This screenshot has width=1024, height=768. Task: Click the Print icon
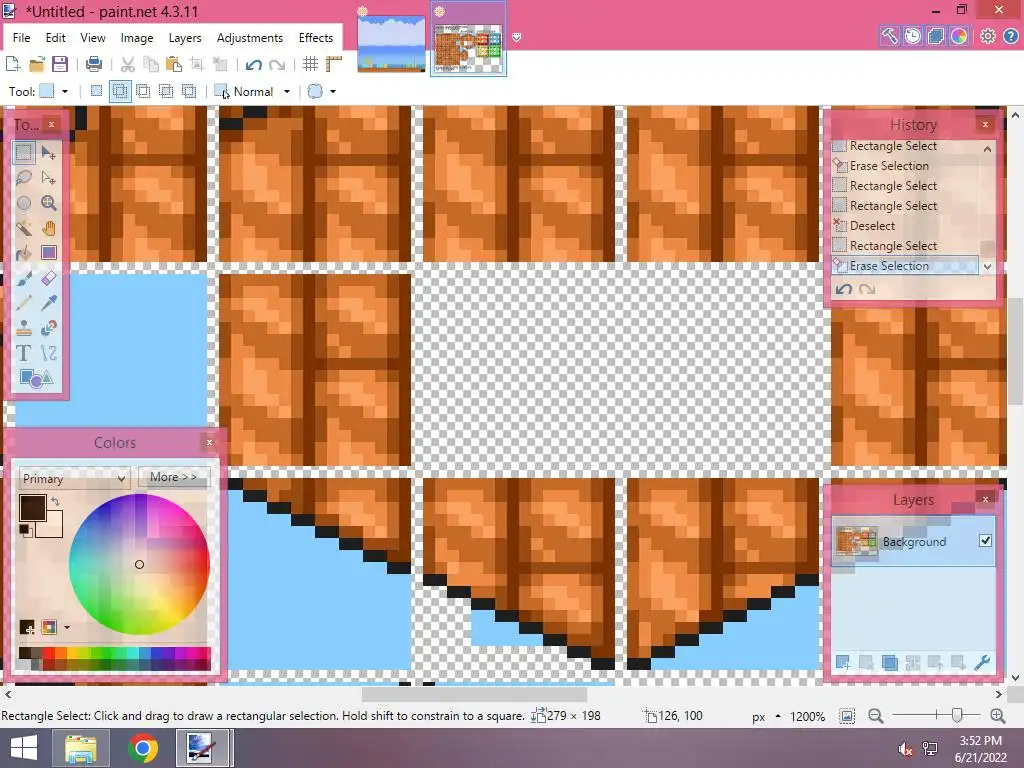(x=94, y=64)
